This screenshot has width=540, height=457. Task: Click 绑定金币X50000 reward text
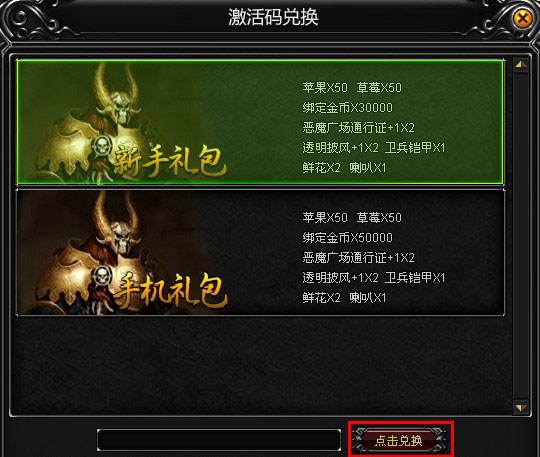[x=347, y=238]
